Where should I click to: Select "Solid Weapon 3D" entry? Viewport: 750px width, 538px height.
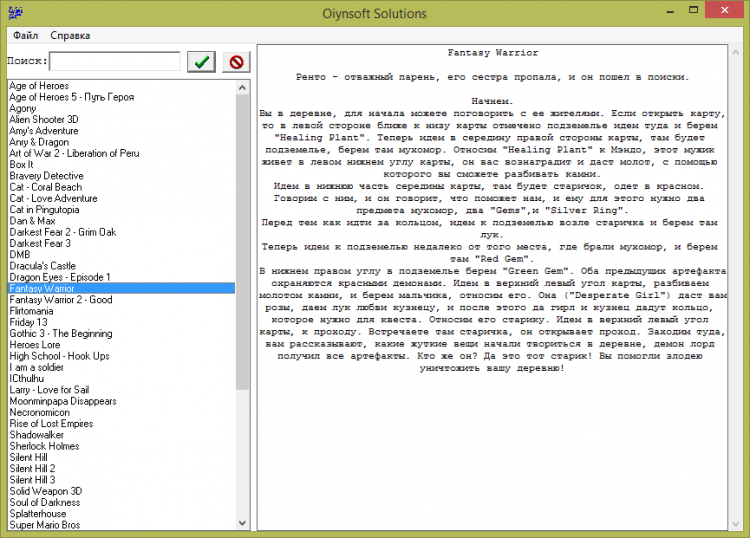121,491
